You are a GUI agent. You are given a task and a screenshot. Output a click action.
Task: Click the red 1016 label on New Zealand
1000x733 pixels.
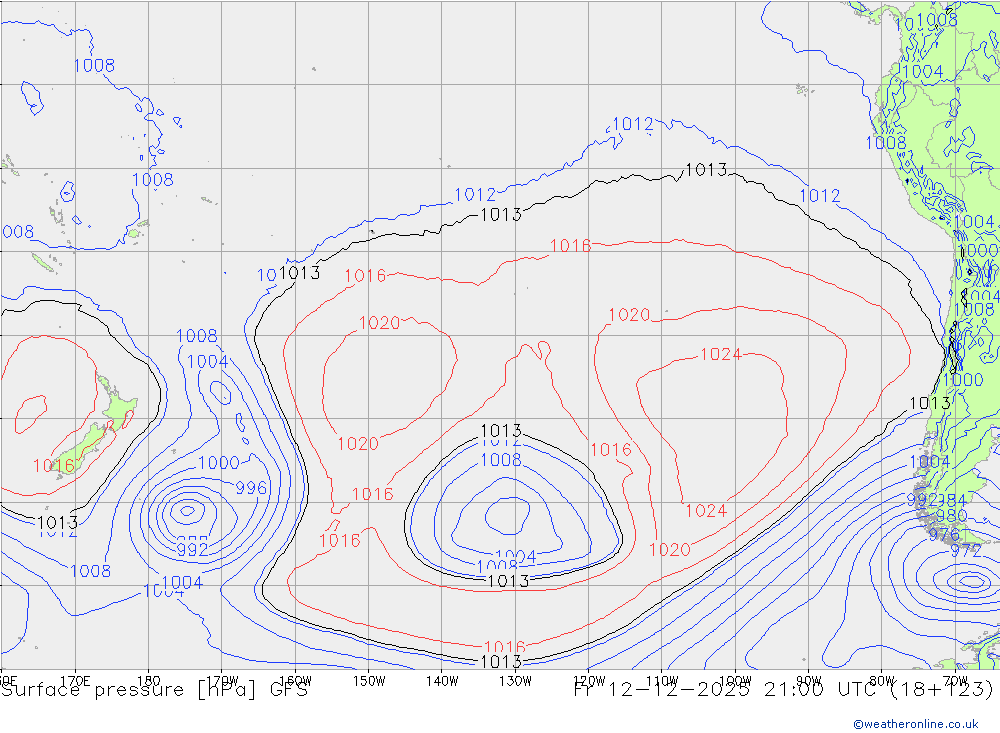[54, 466]
